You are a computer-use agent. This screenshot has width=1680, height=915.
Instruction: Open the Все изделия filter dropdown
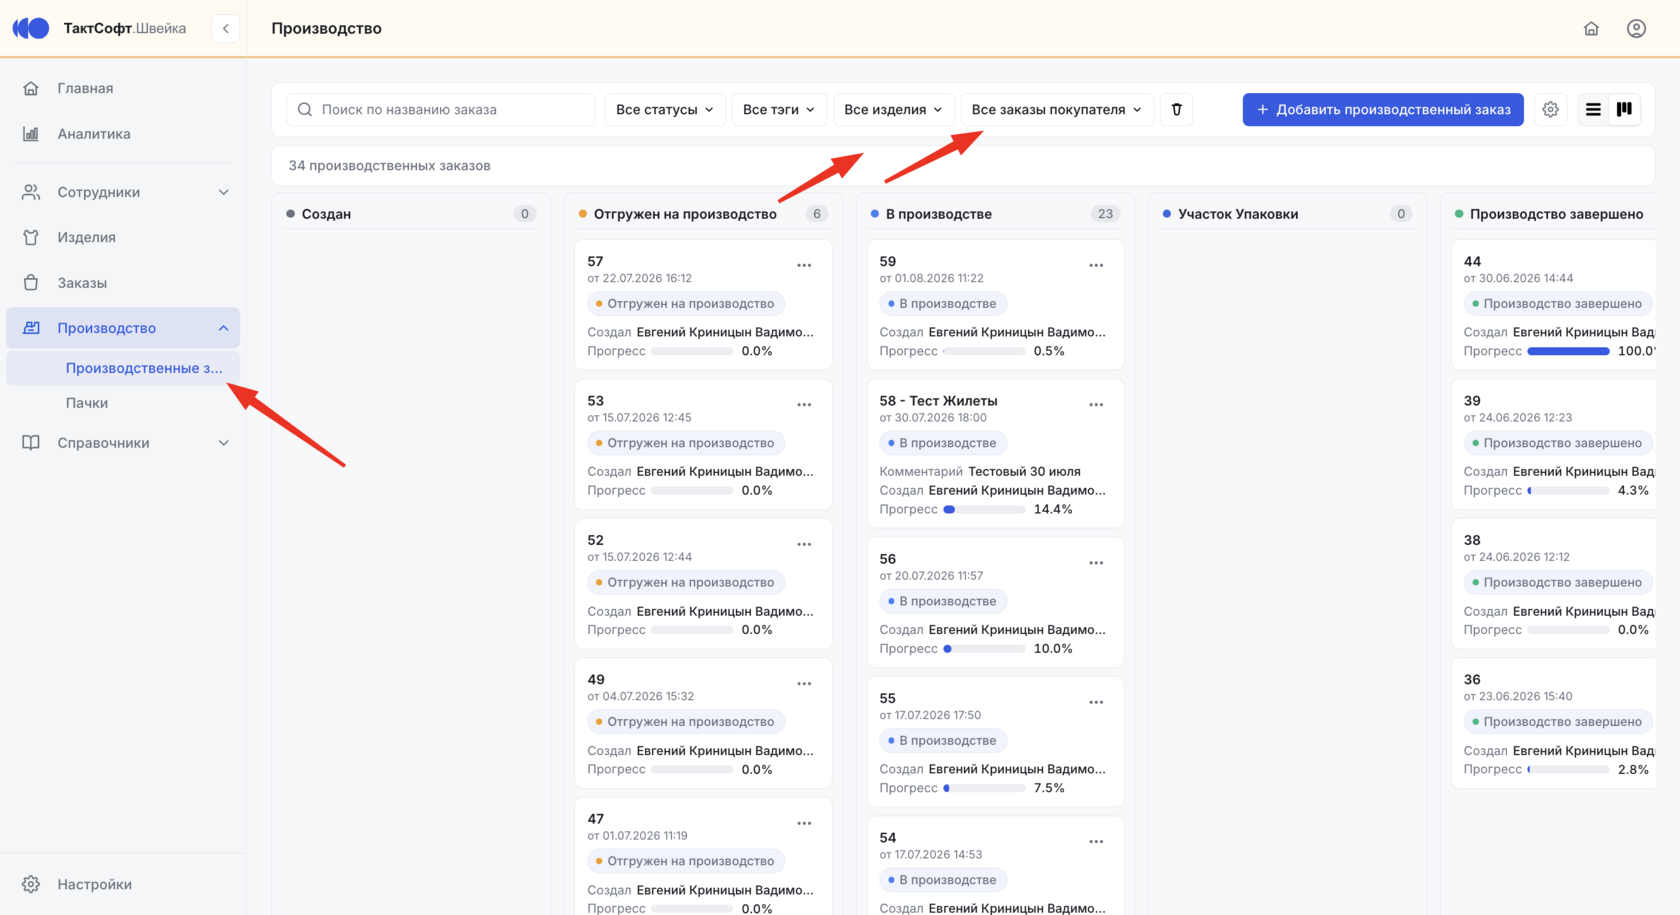[x=893, y=109]
